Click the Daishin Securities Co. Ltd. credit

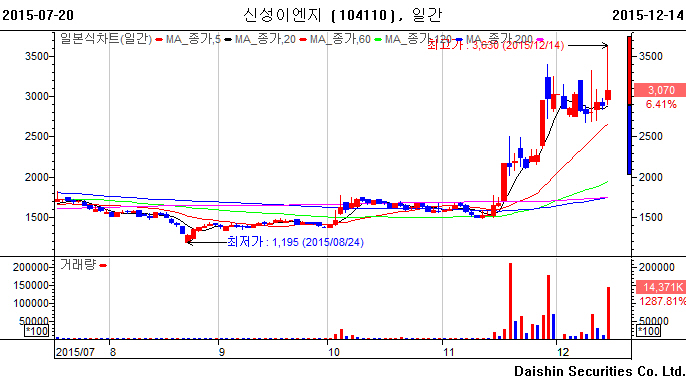click(599, 372)
